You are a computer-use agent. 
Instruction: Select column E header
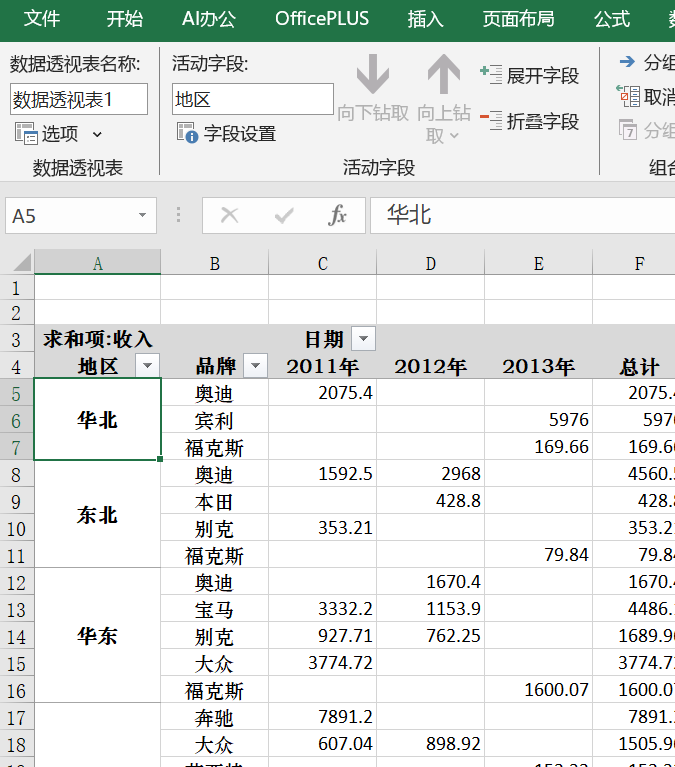[539, 263]
